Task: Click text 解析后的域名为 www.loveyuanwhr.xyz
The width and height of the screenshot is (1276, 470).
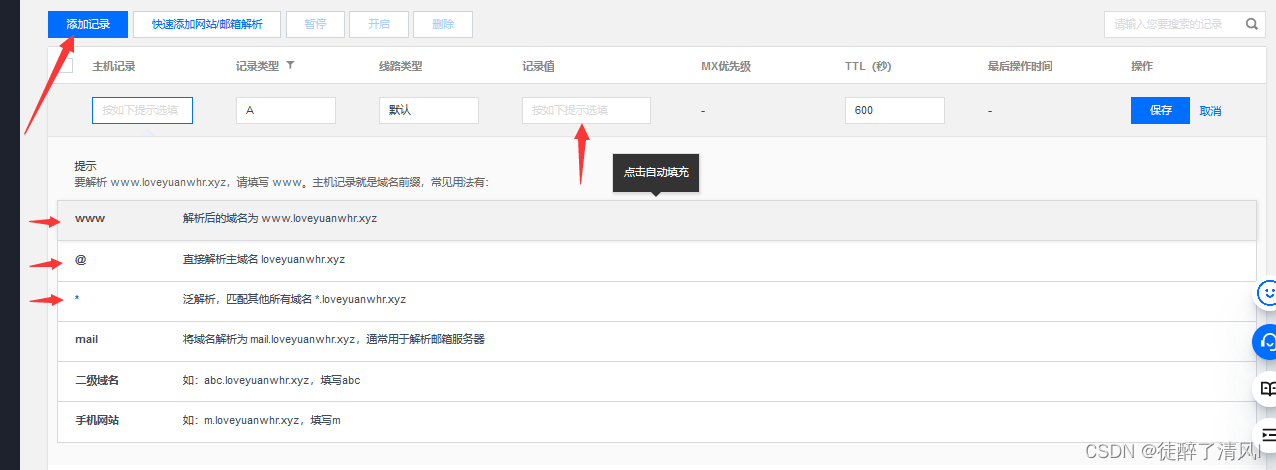Action: tap(280, 218)
